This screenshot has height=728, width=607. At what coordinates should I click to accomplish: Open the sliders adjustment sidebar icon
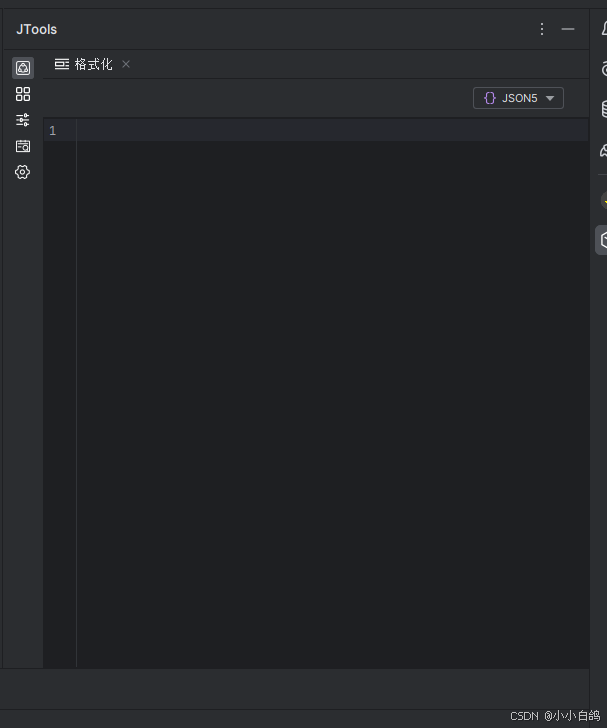point(23,120)
